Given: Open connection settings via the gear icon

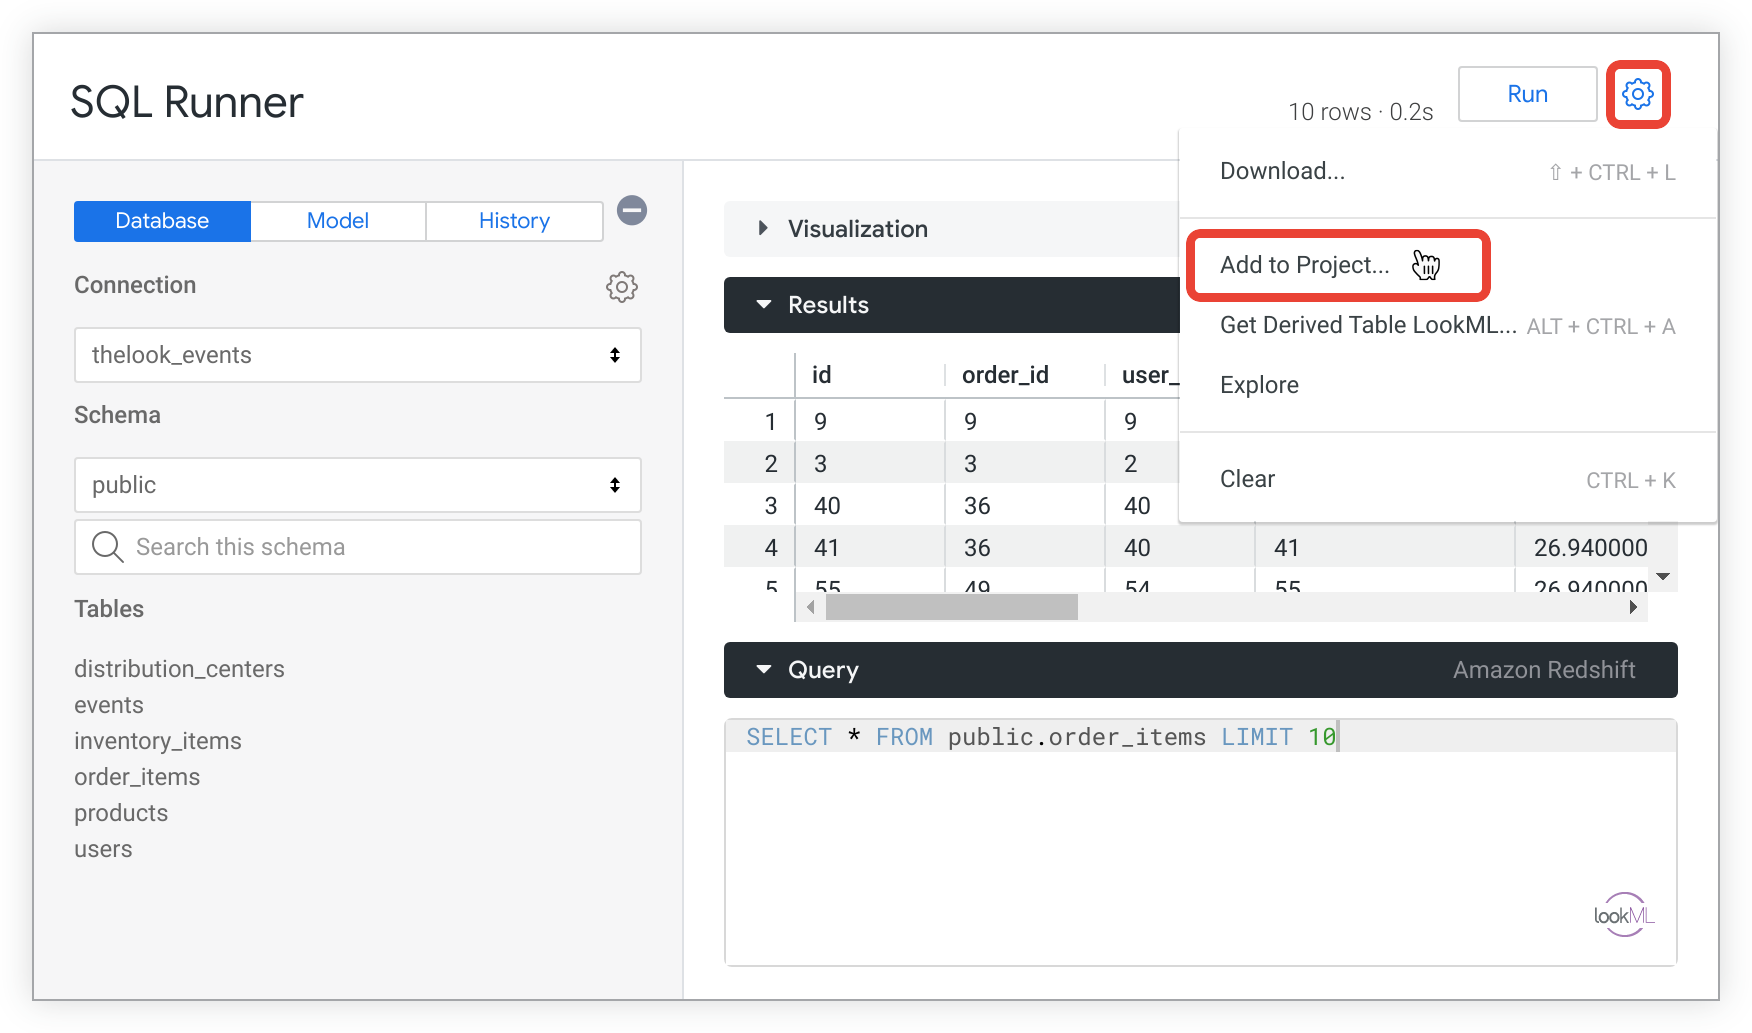Looking at the screenshot, I should (622, 287).
